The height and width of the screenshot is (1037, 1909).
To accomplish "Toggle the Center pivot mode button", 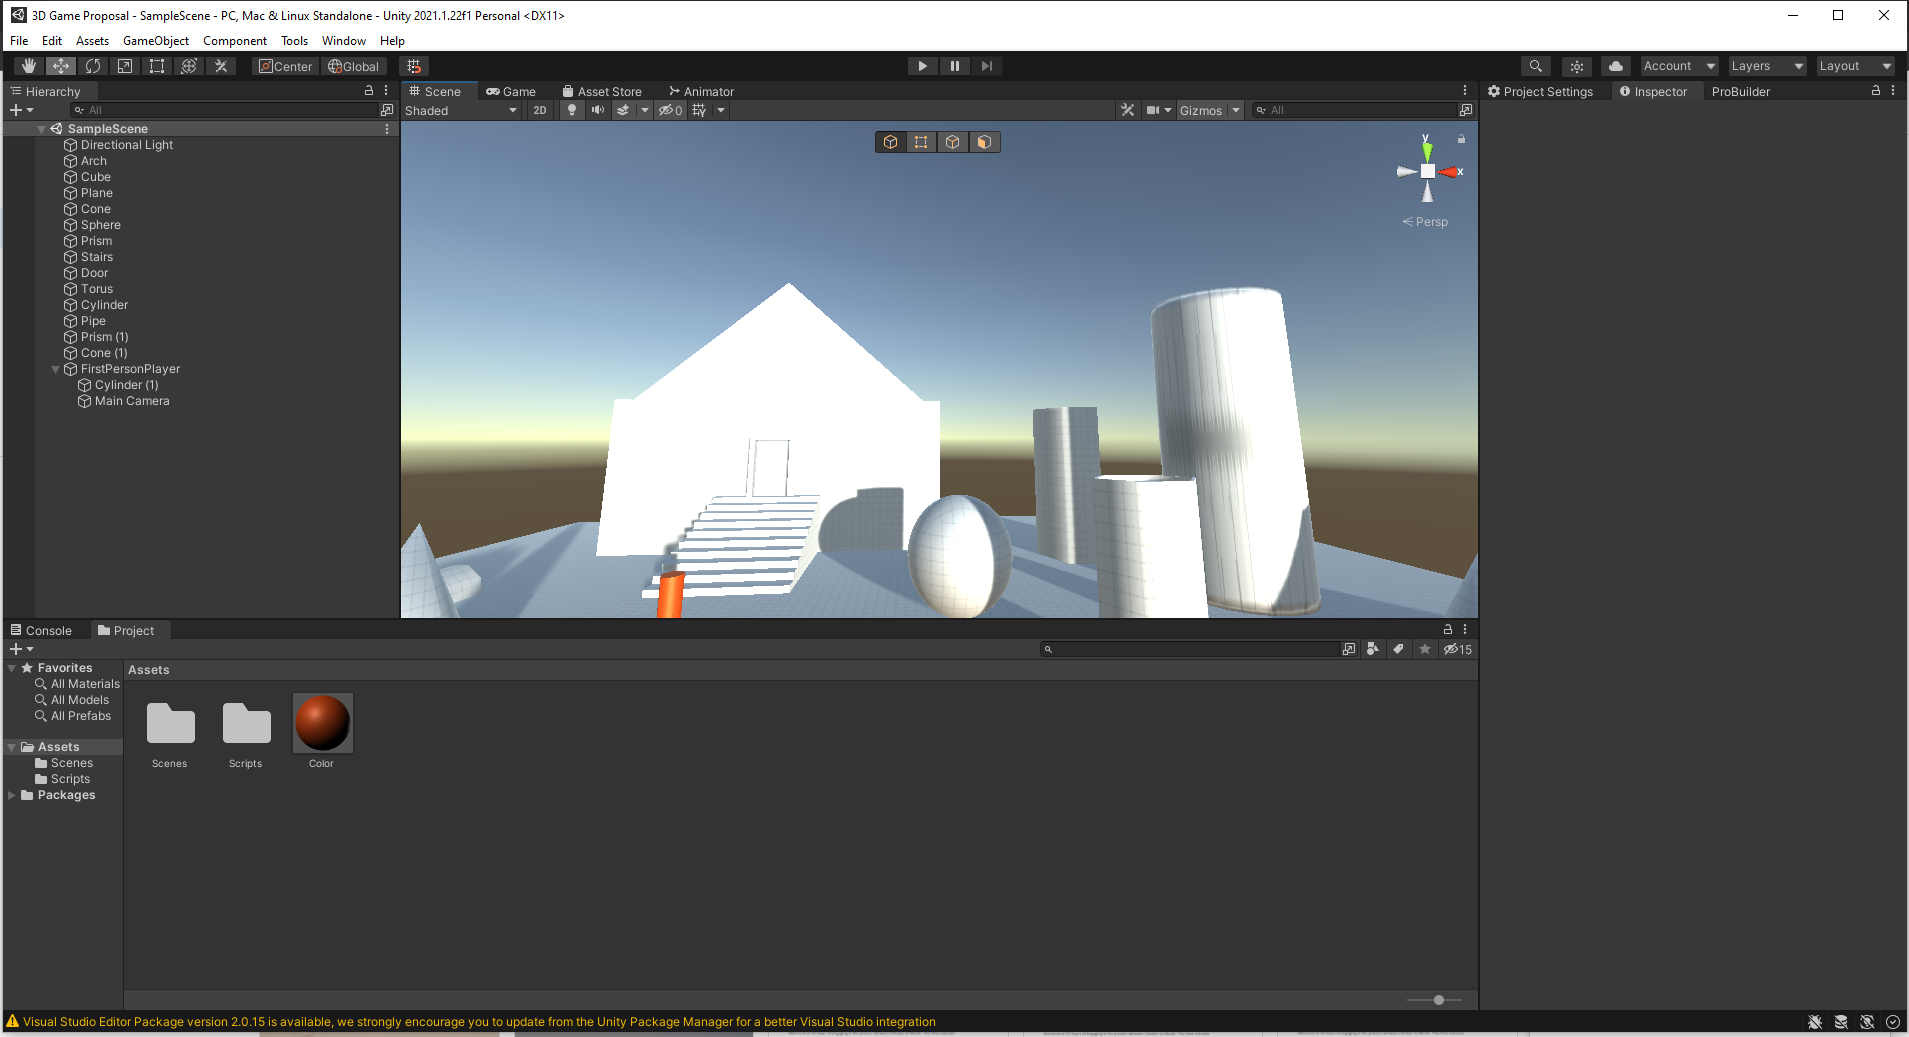I will point(286,66).
